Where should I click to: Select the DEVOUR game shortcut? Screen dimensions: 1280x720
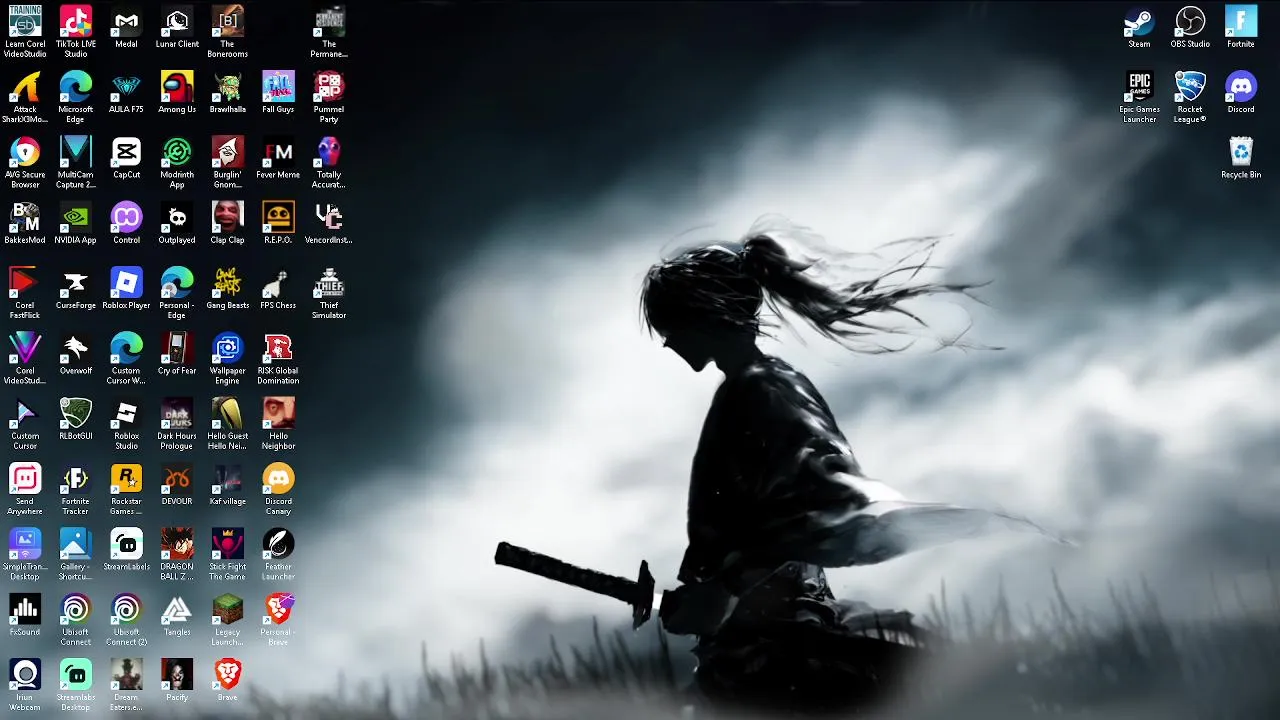pos(177,485)
